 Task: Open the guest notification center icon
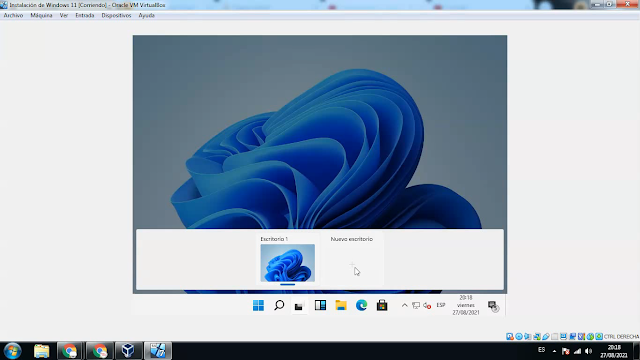click(493, 306)
